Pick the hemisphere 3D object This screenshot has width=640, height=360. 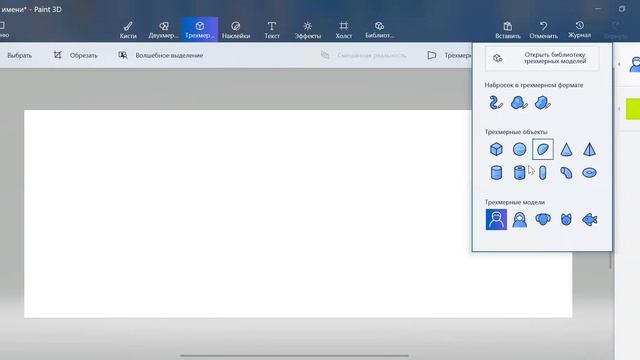(542, 149)
